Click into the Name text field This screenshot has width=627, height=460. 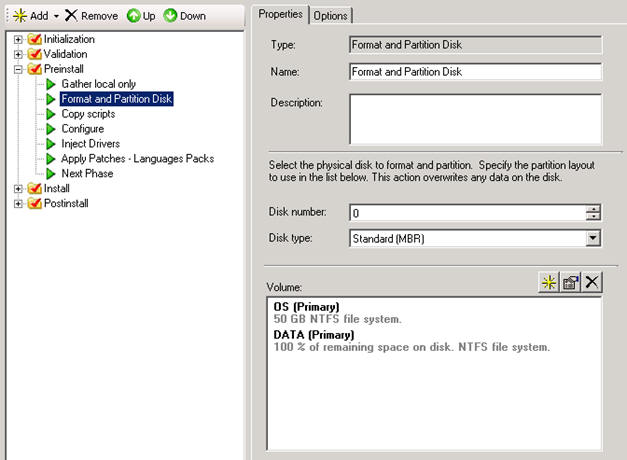[x=475, y=72]
